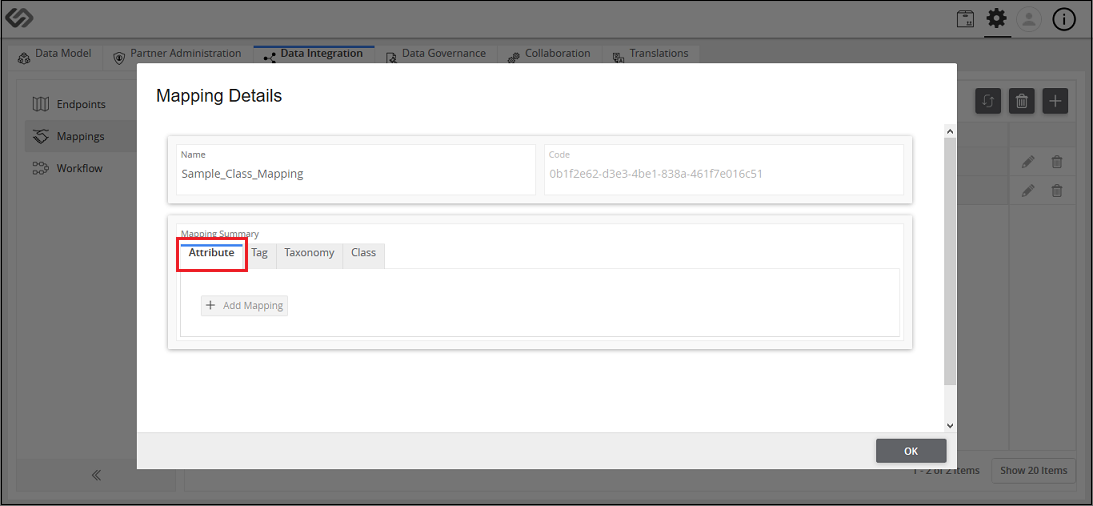1093x506 pixels.
Task: Select Endpoints in the sidebar
Action: (81, 105)
